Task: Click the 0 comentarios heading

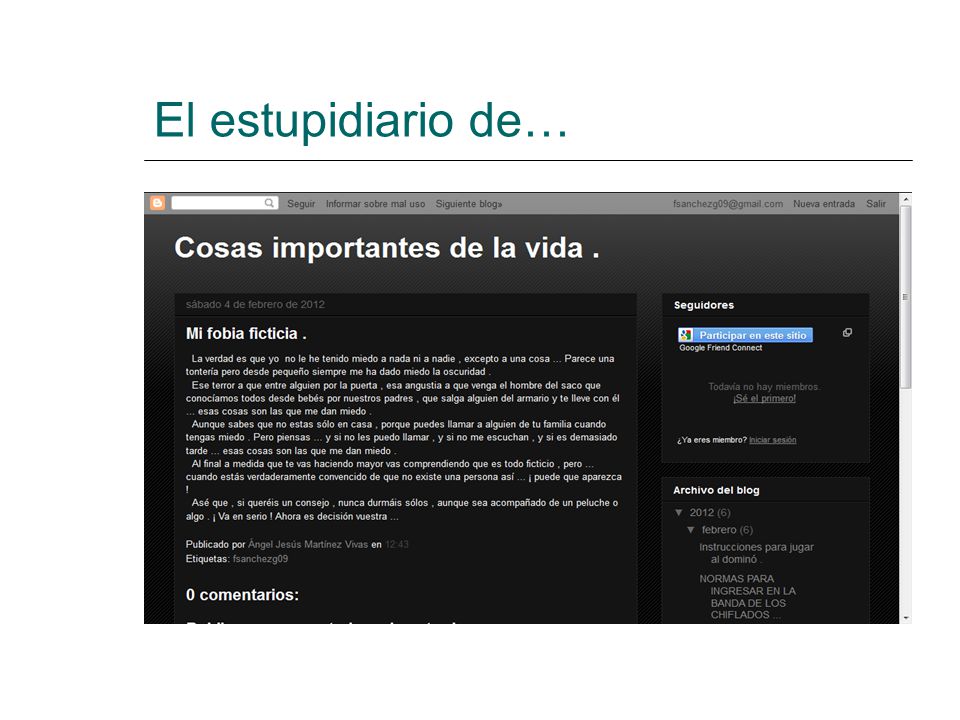Action: tap(242, 594)
